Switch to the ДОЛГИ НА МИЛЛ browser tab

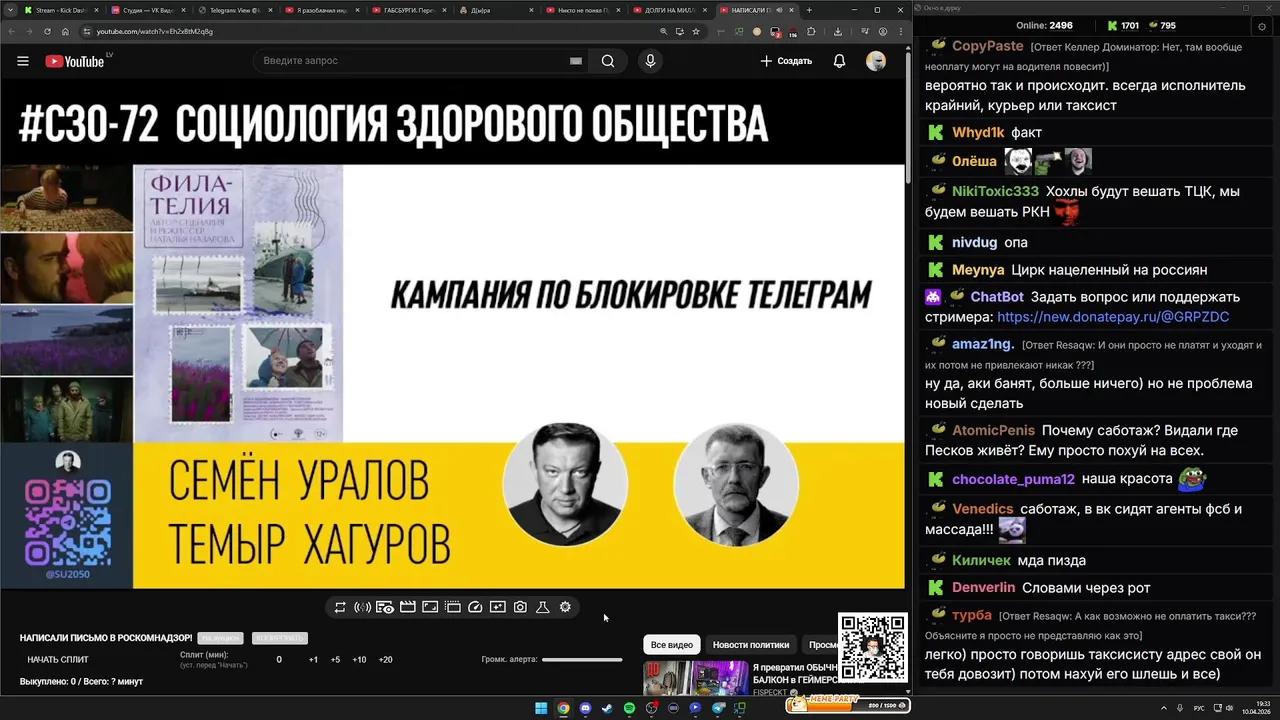click(671, 10)
